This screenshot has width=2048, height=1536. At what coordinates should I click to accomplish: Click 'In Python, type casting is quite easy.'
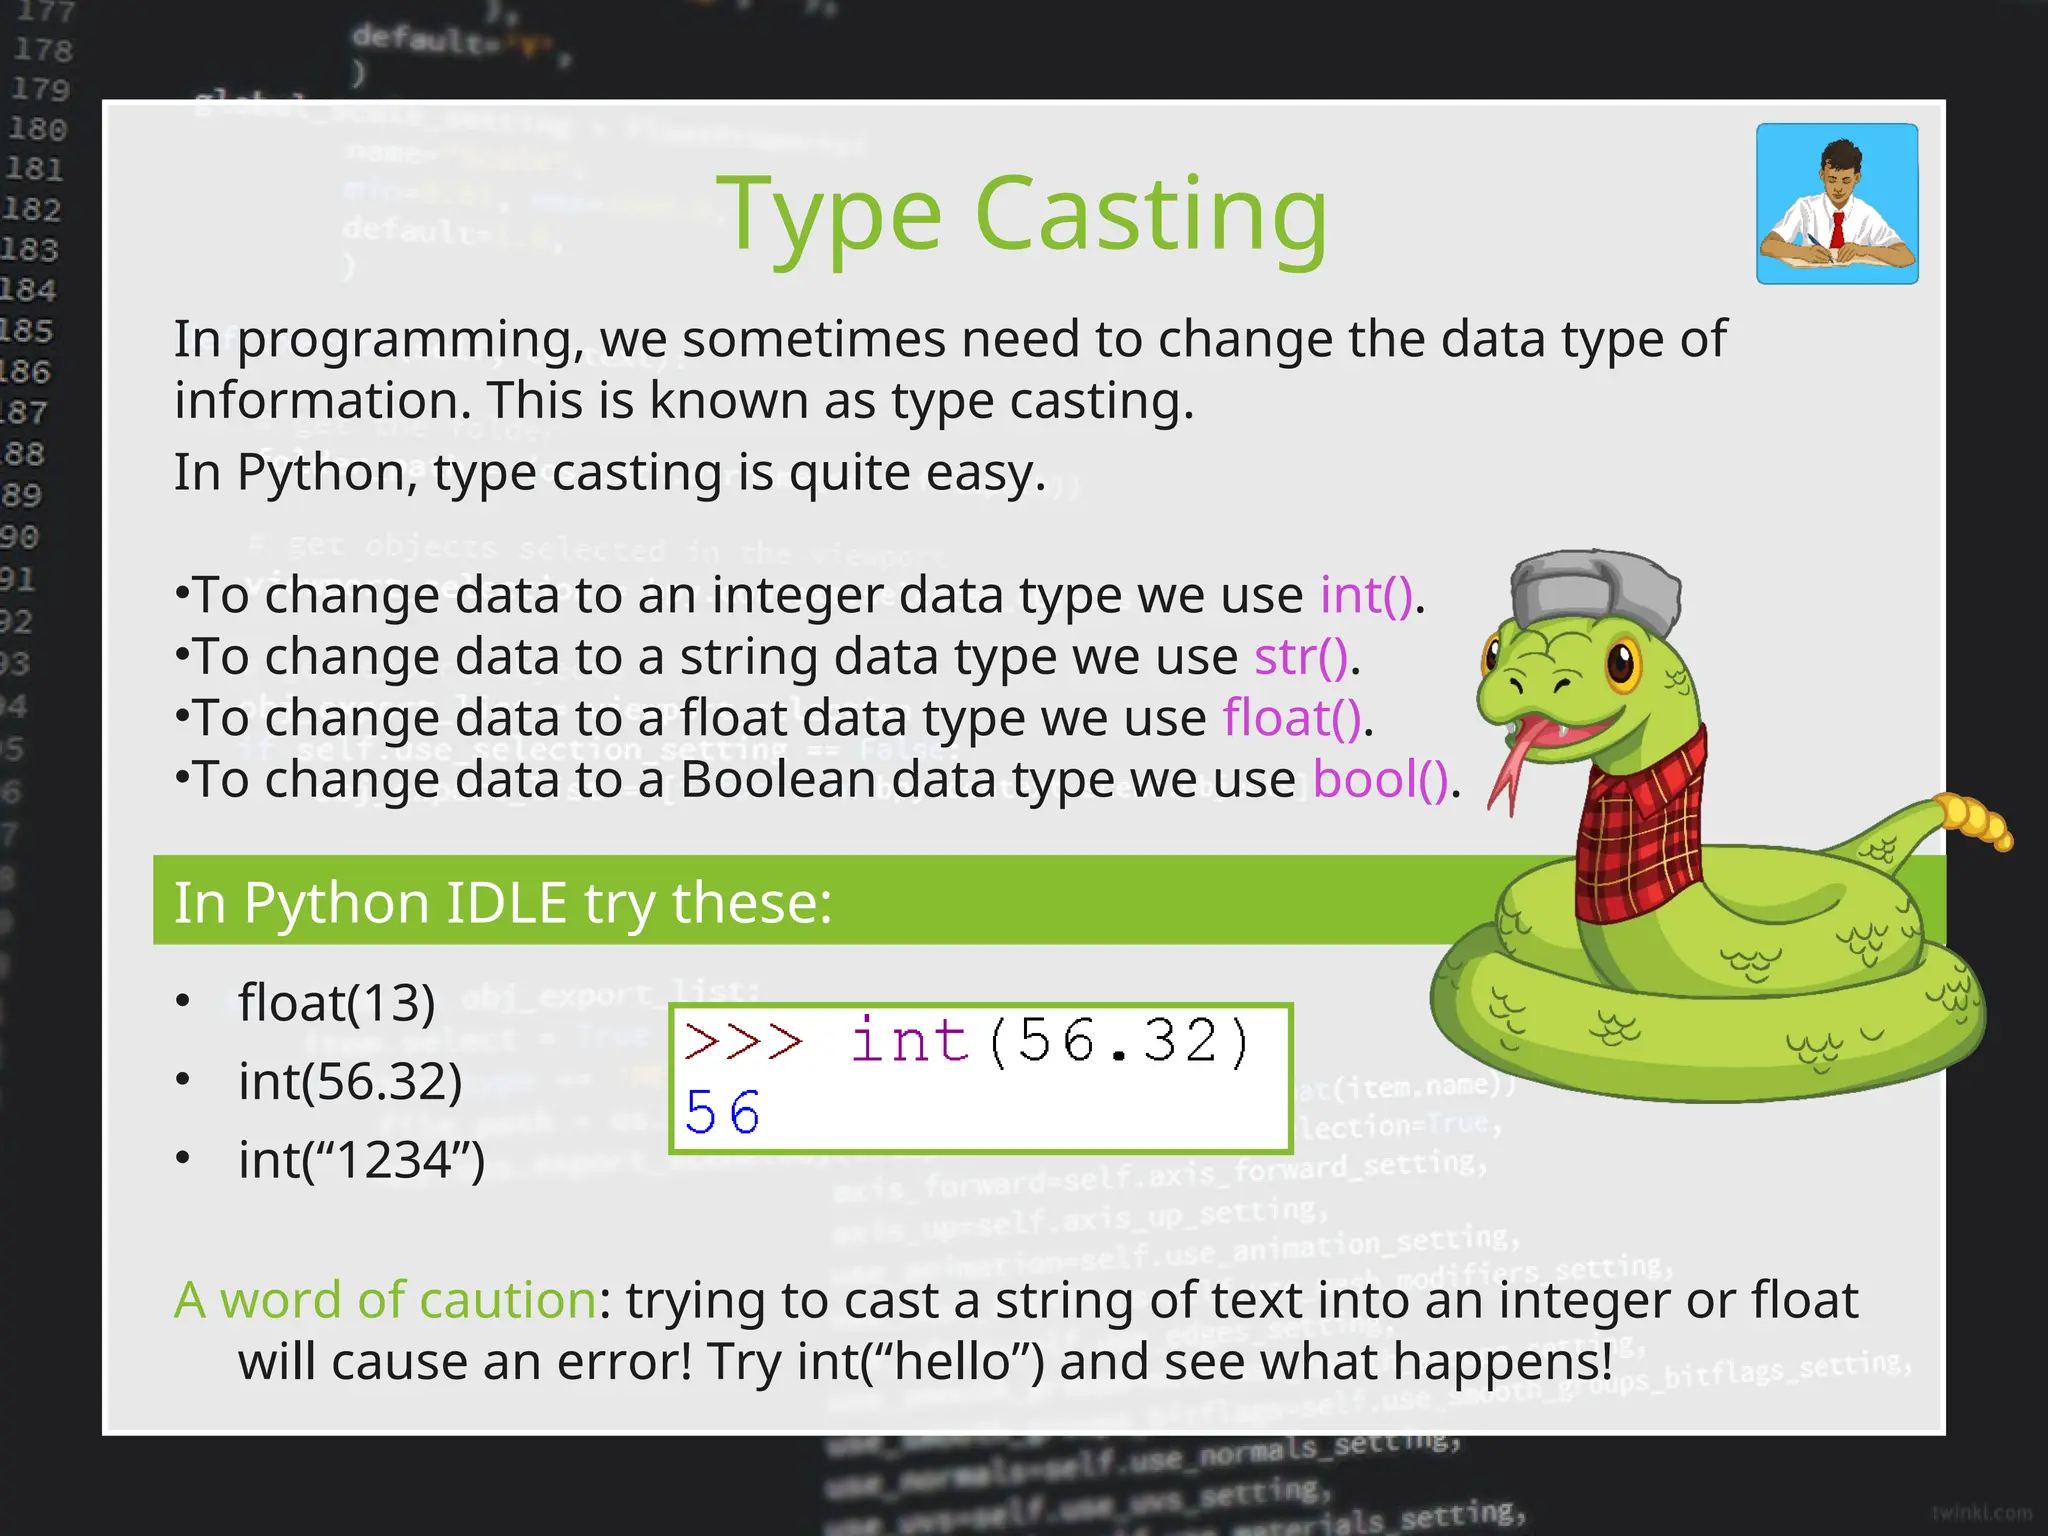point(610,472)
